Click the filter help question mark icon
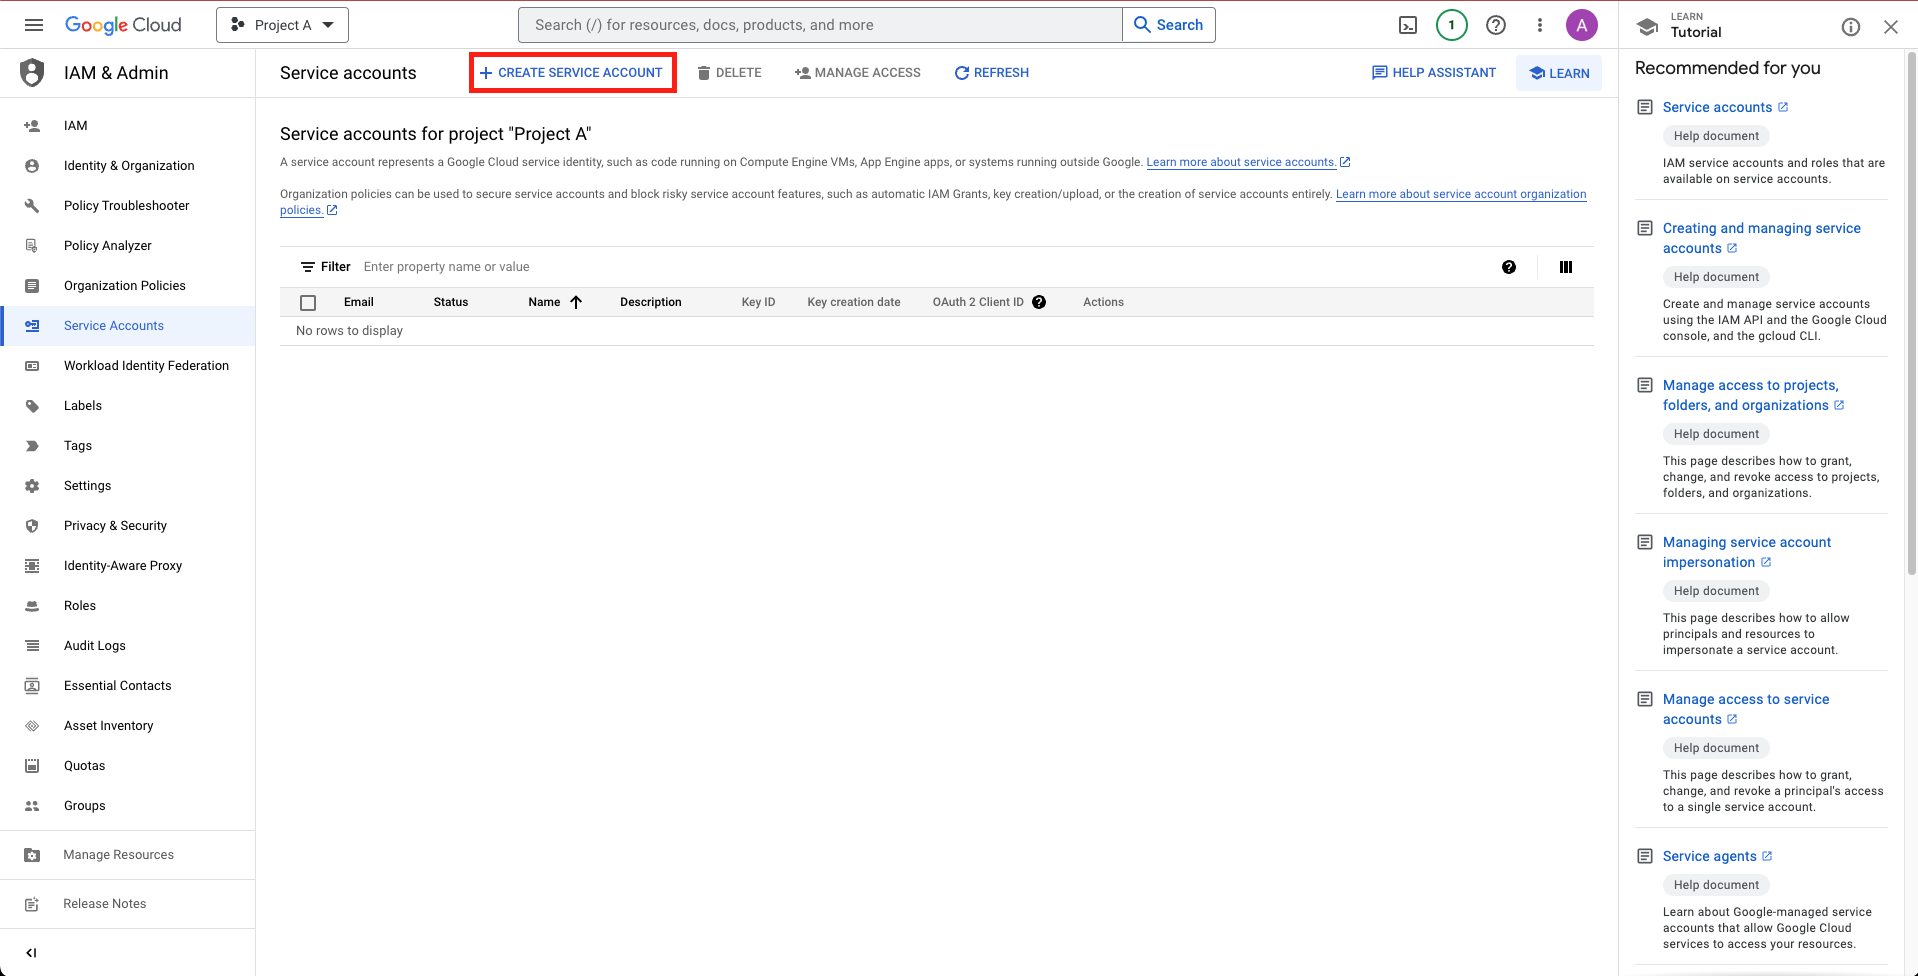Image resolution: width=1918 pixels, height=976 pixels. pos(1509,267)
